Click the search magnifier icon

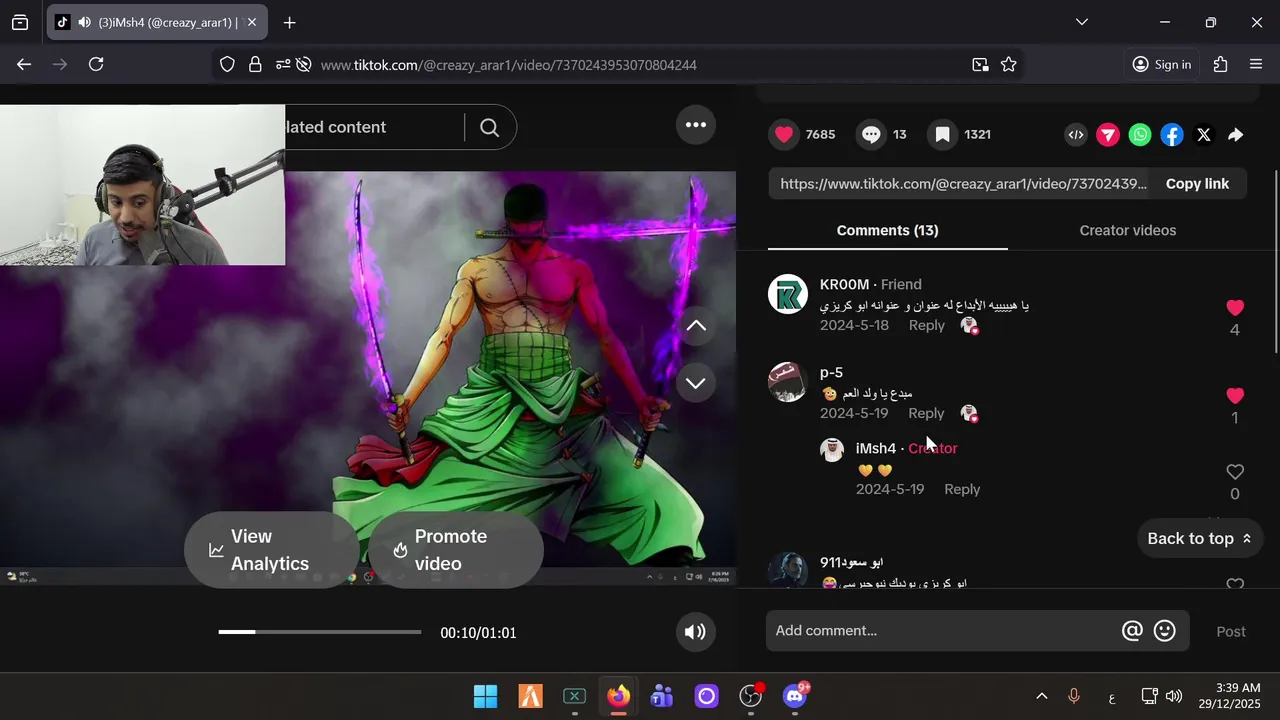[x=489, y=127]
